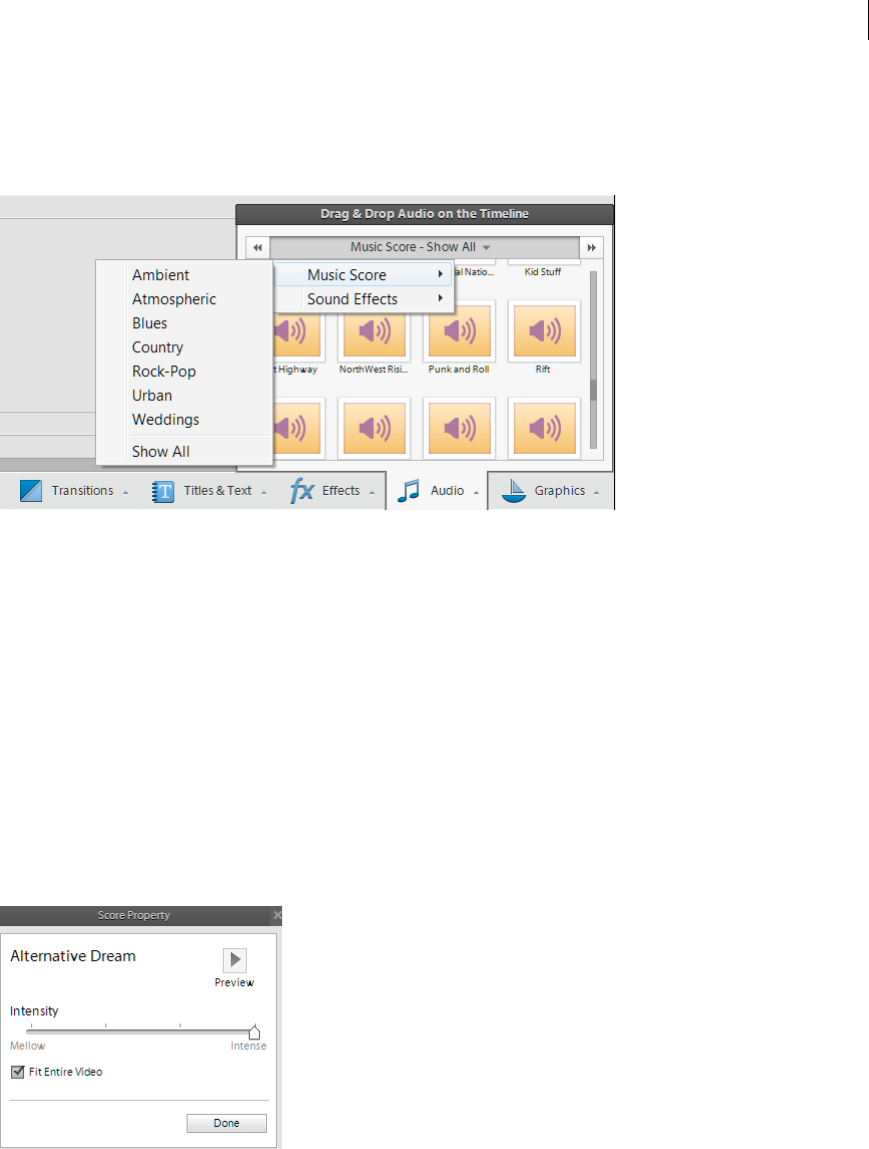
Task: Choose Show All in the genre submenu
Action: click(160, 451)
